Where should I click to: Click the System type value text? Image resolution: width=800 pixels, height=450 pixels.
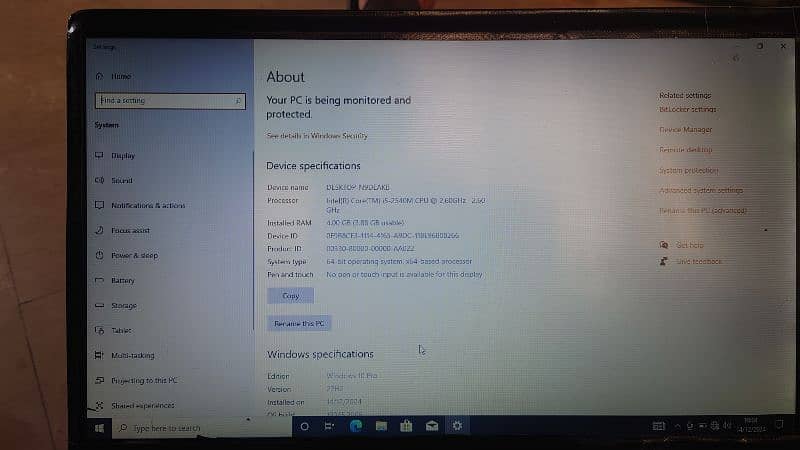399,262
